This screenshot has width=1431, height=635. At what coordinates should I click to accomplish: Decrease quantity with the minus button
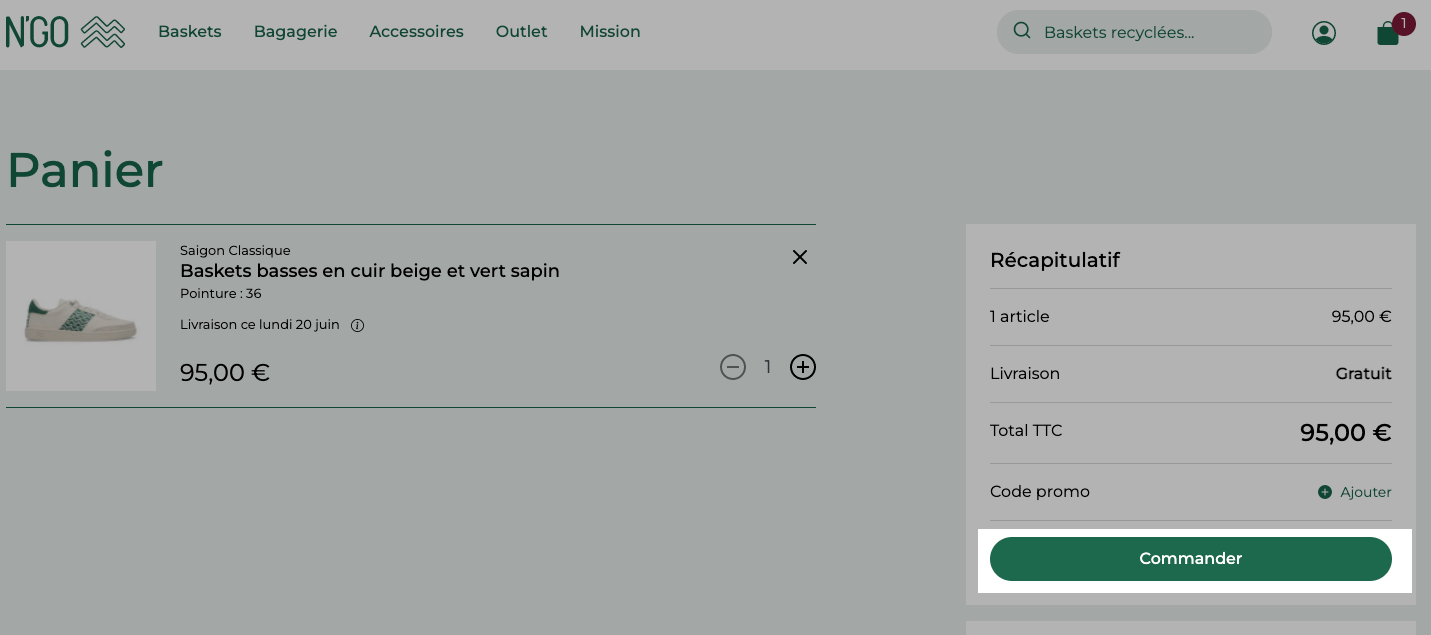[x=733, y=367]
